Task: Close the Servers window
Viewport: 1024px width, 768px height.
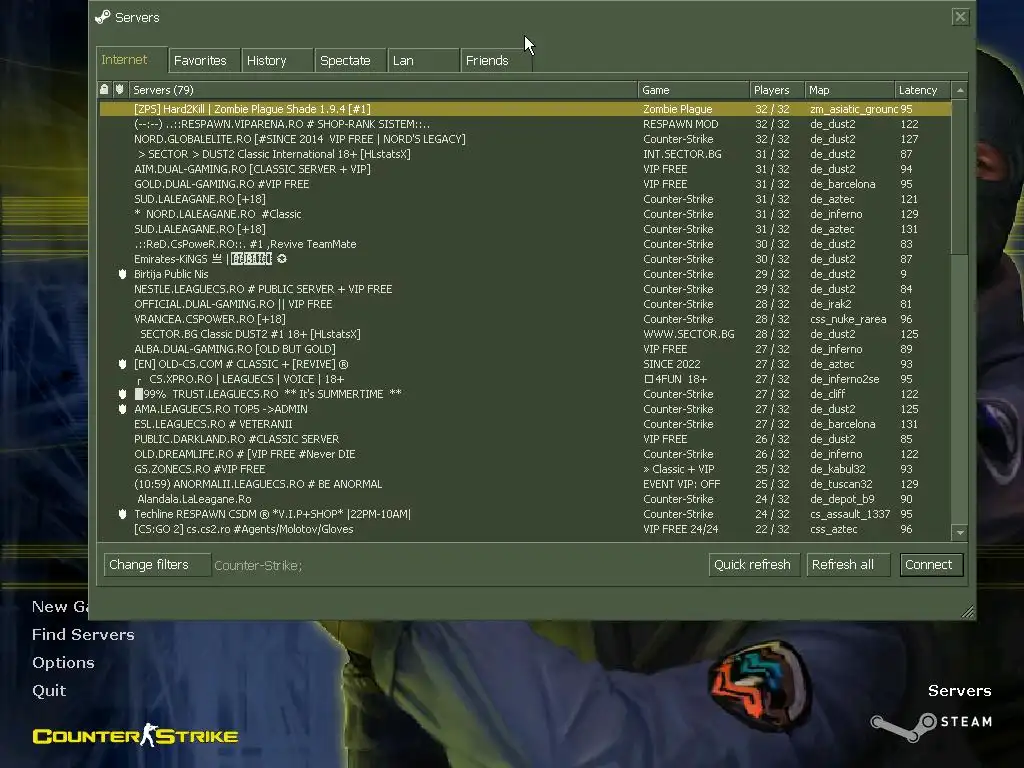Action: click(960, 17)
